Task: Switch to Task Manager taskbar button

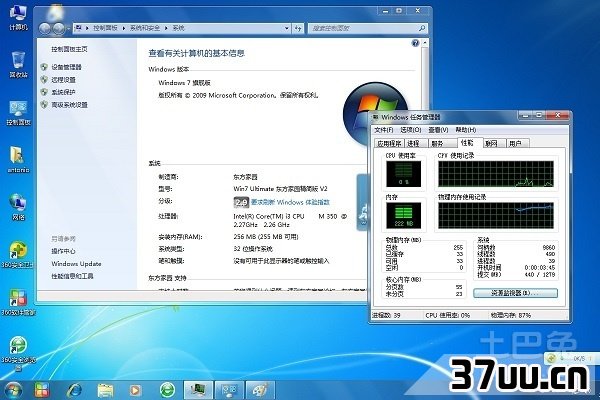Action: click(x=198, y=390)
